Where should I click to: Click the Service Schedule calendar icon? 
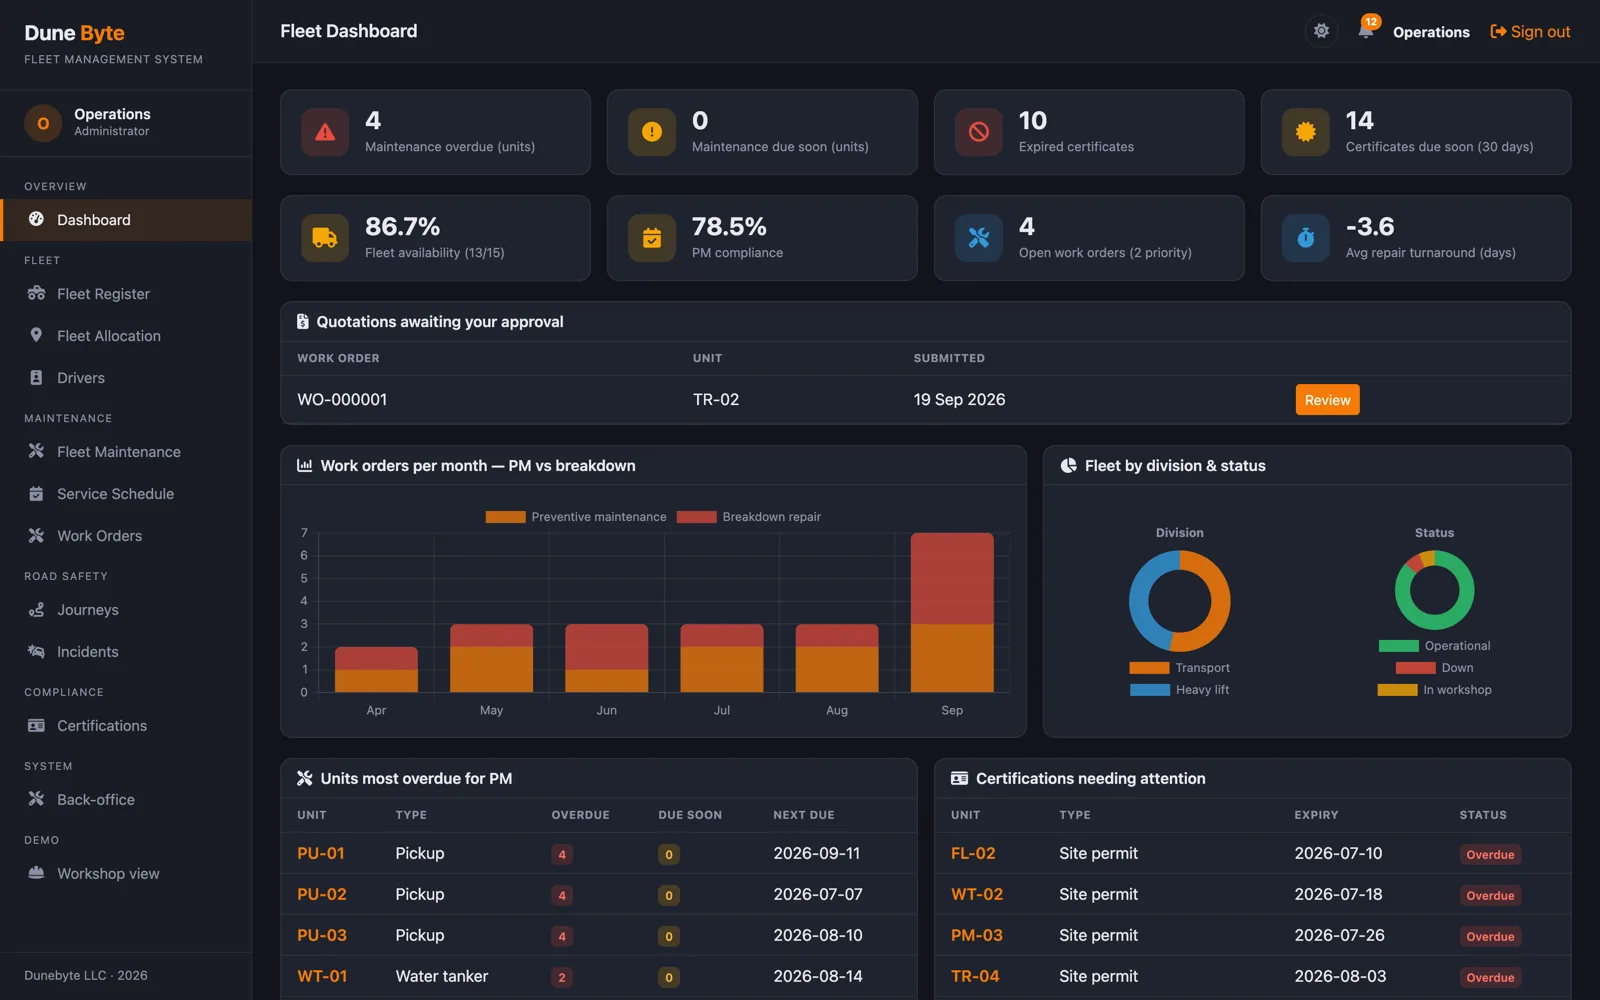point(36,493)
